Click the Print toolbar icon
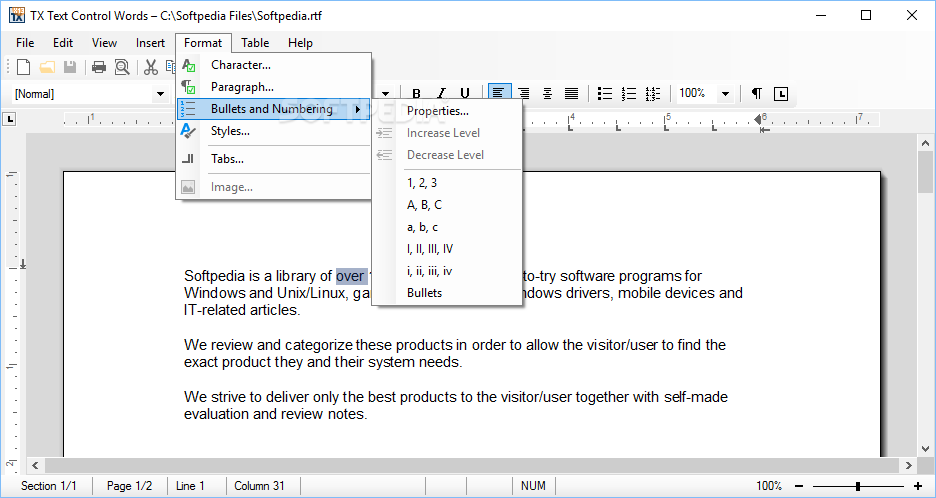936x498 pixels. pos(98,67)
